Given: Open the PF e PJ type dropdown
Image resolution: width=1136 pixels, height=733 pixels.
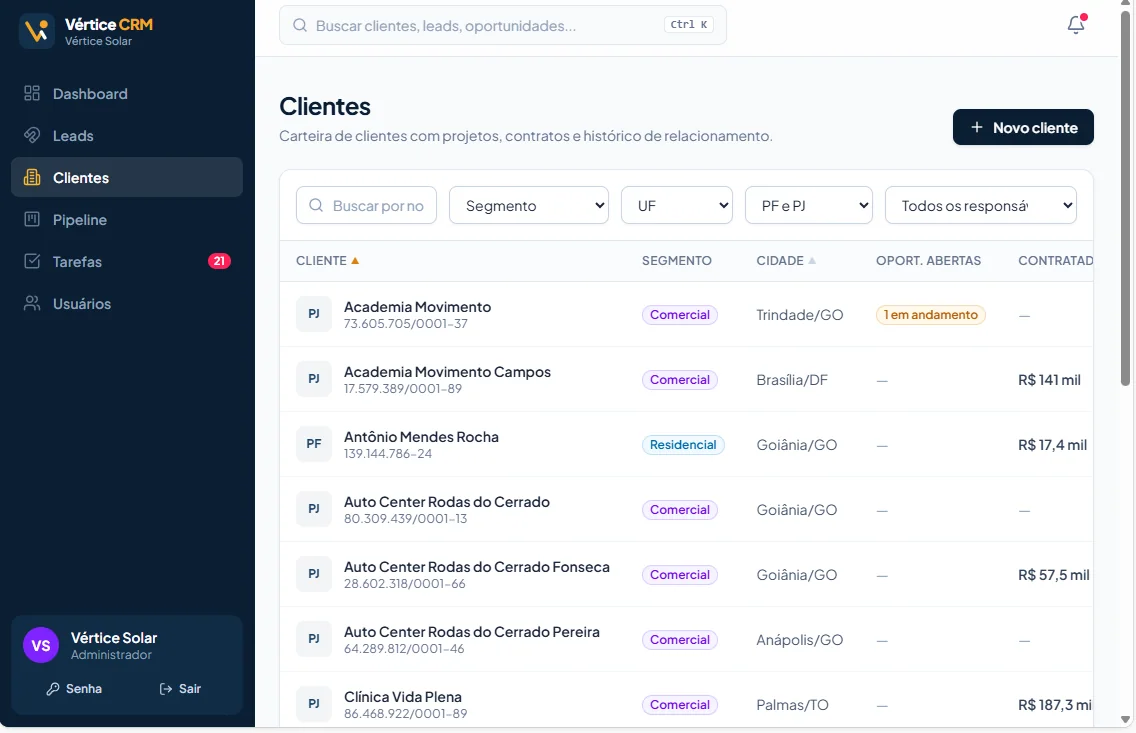Looking at the screenshot, I should pyautogui.click(x=809, y=206).
